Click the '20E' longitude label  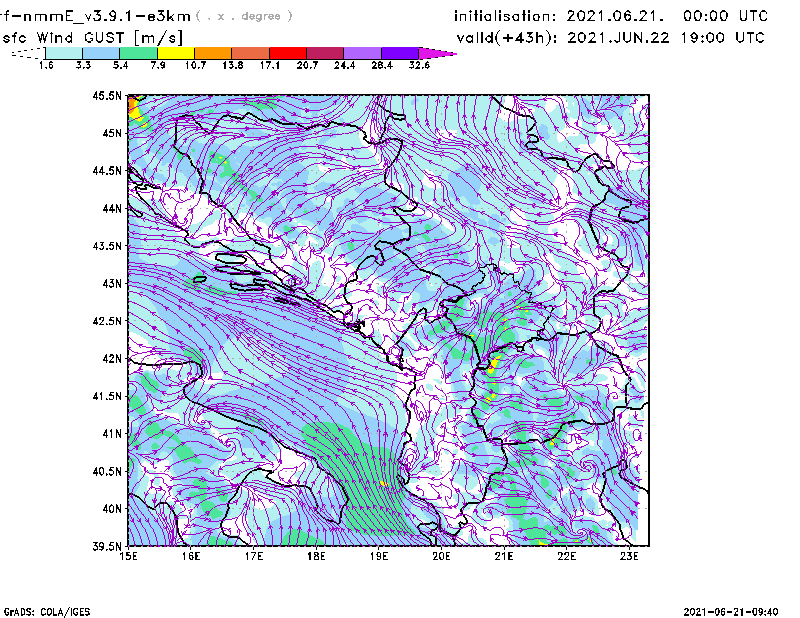pos(441,556)
